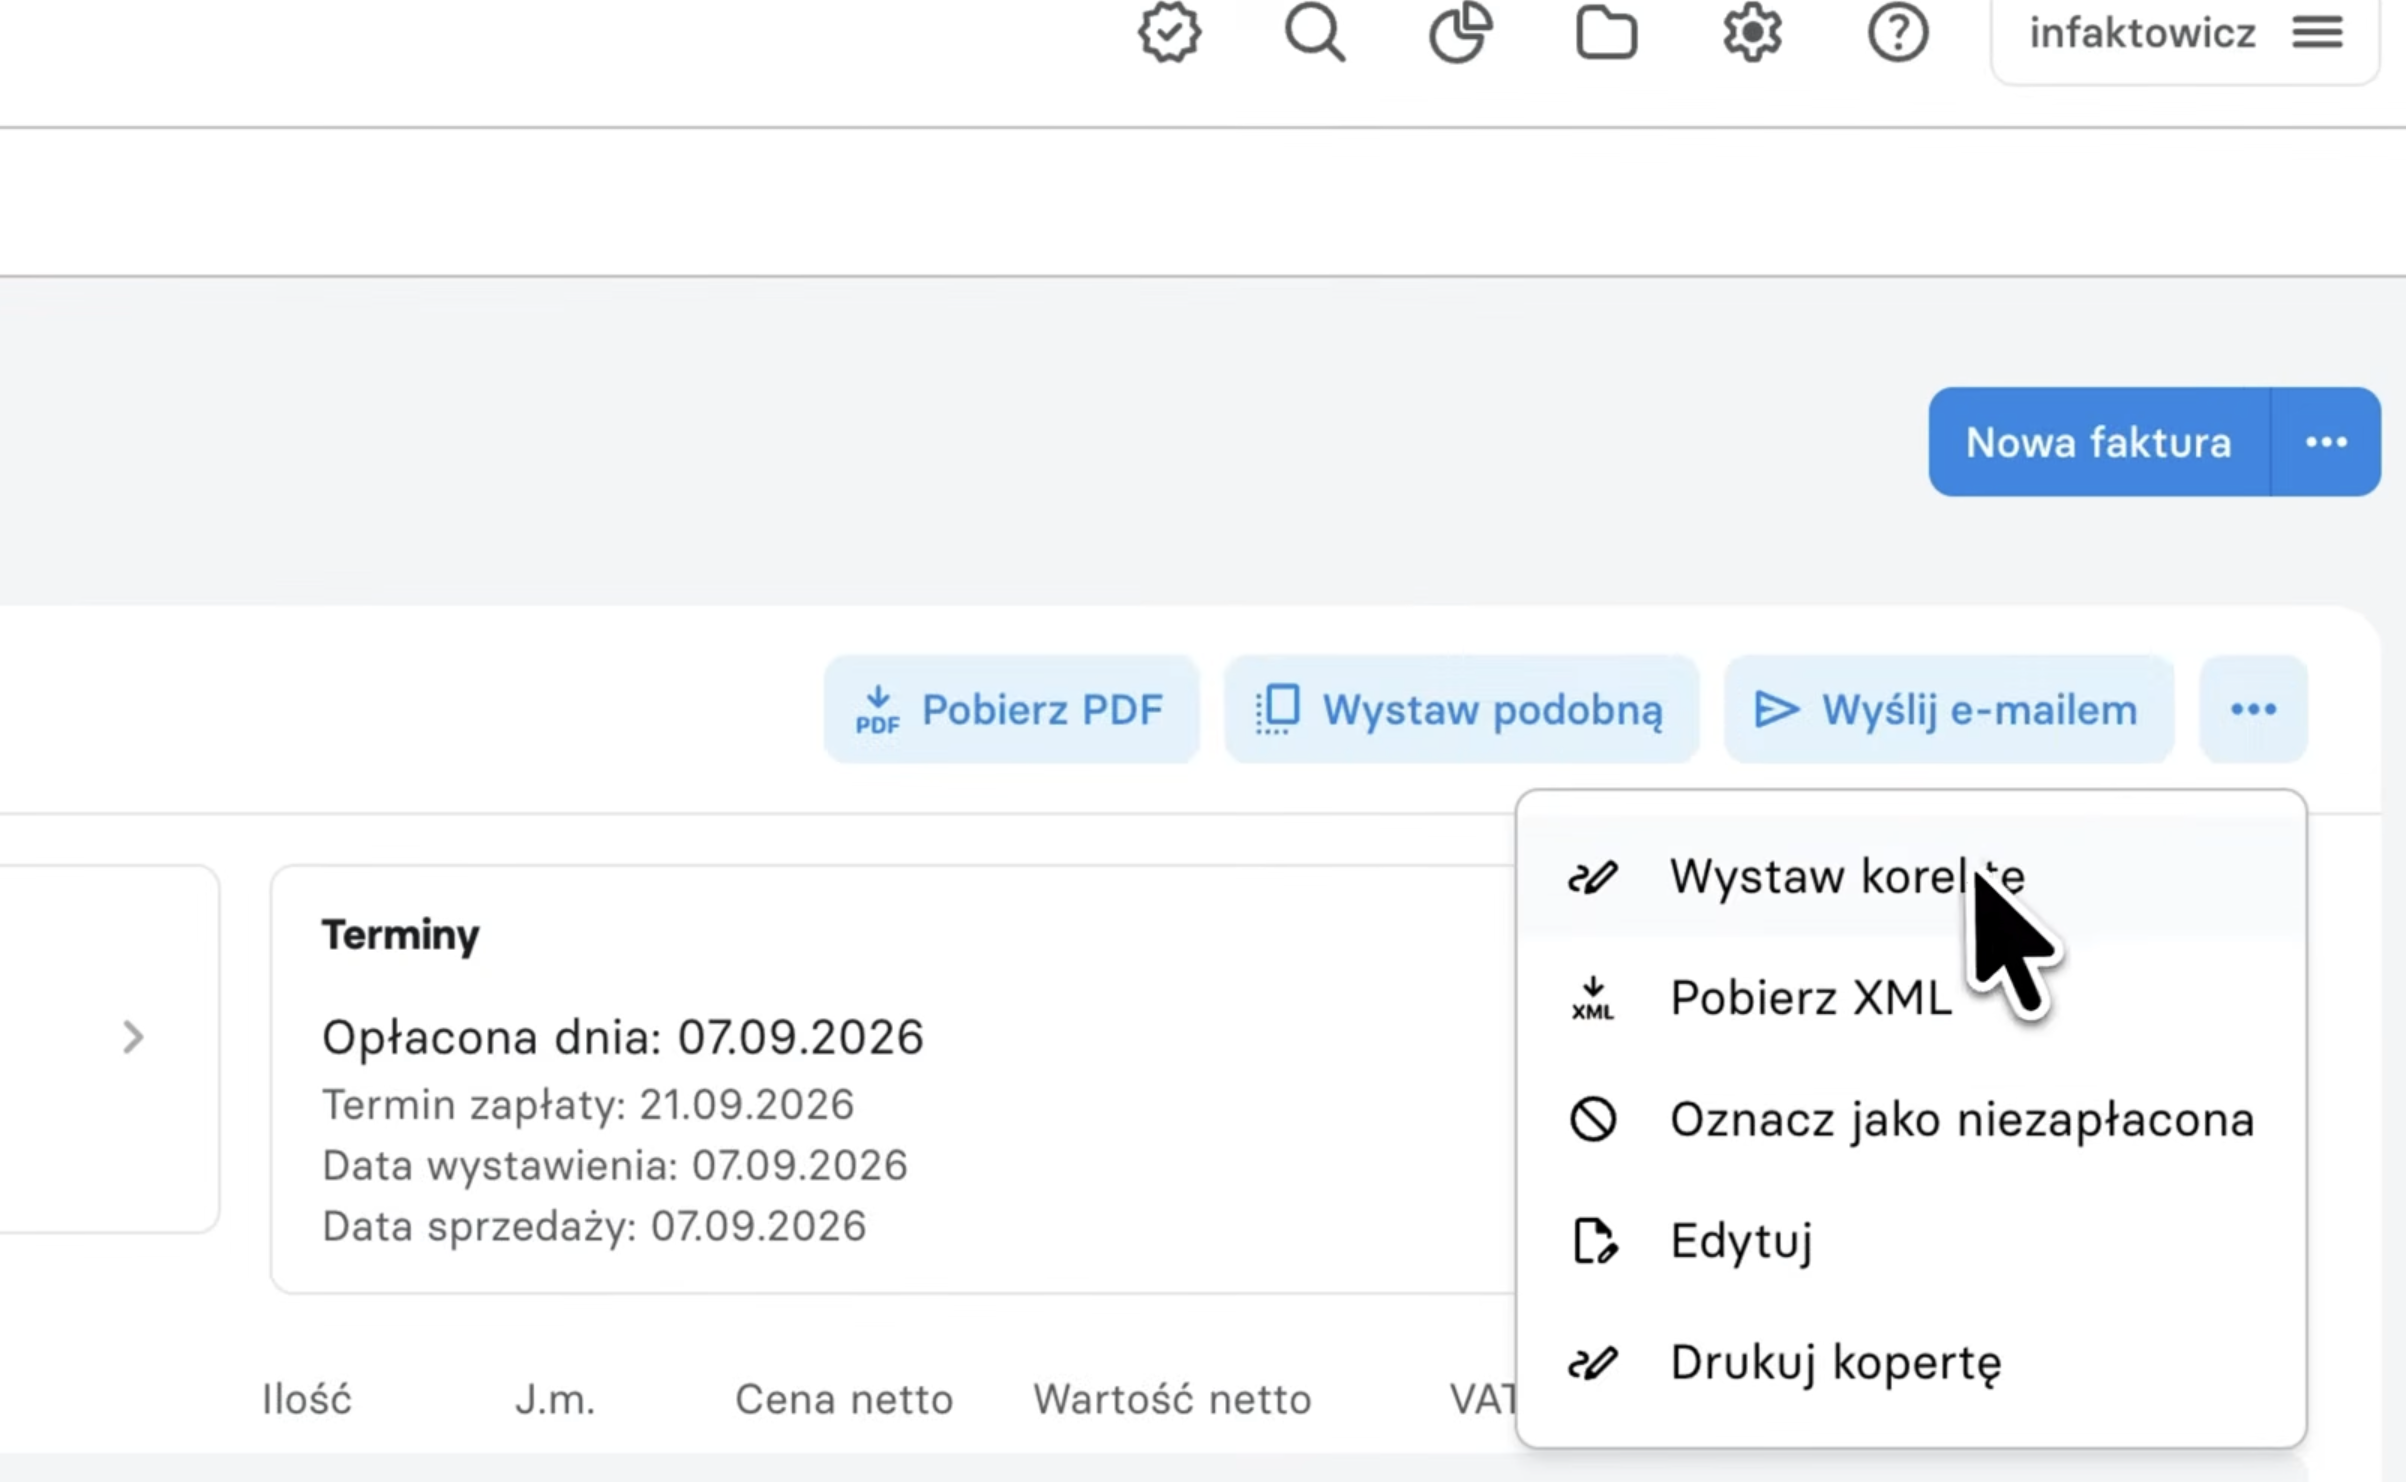Select Edytuj in the dropdown menu

tap(1911, 1241)
